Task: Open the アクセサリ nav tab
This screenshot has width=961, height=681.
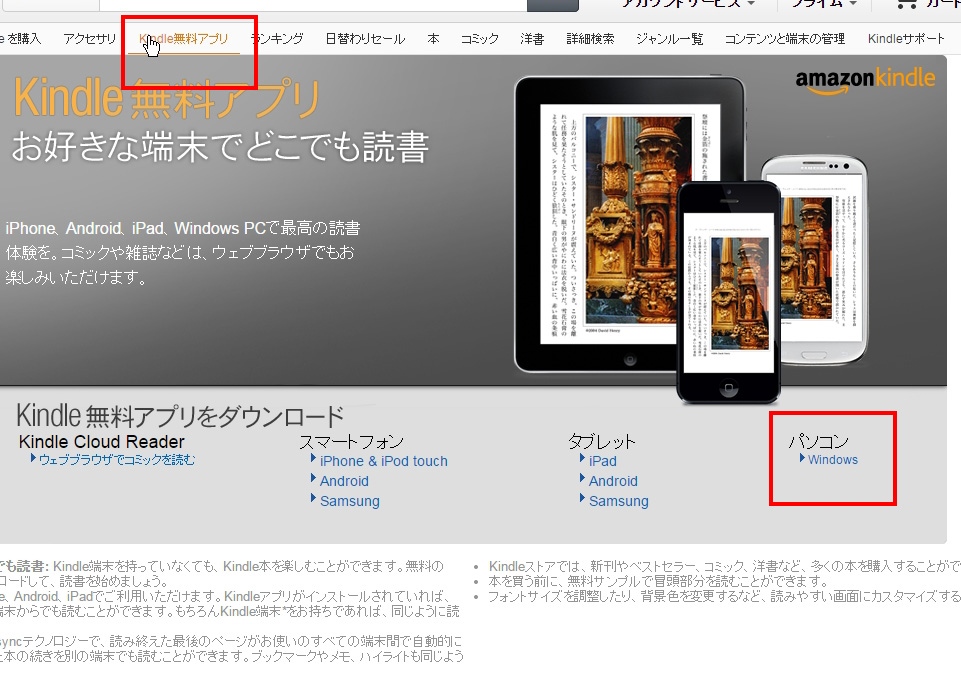Action: coord(89,39)
